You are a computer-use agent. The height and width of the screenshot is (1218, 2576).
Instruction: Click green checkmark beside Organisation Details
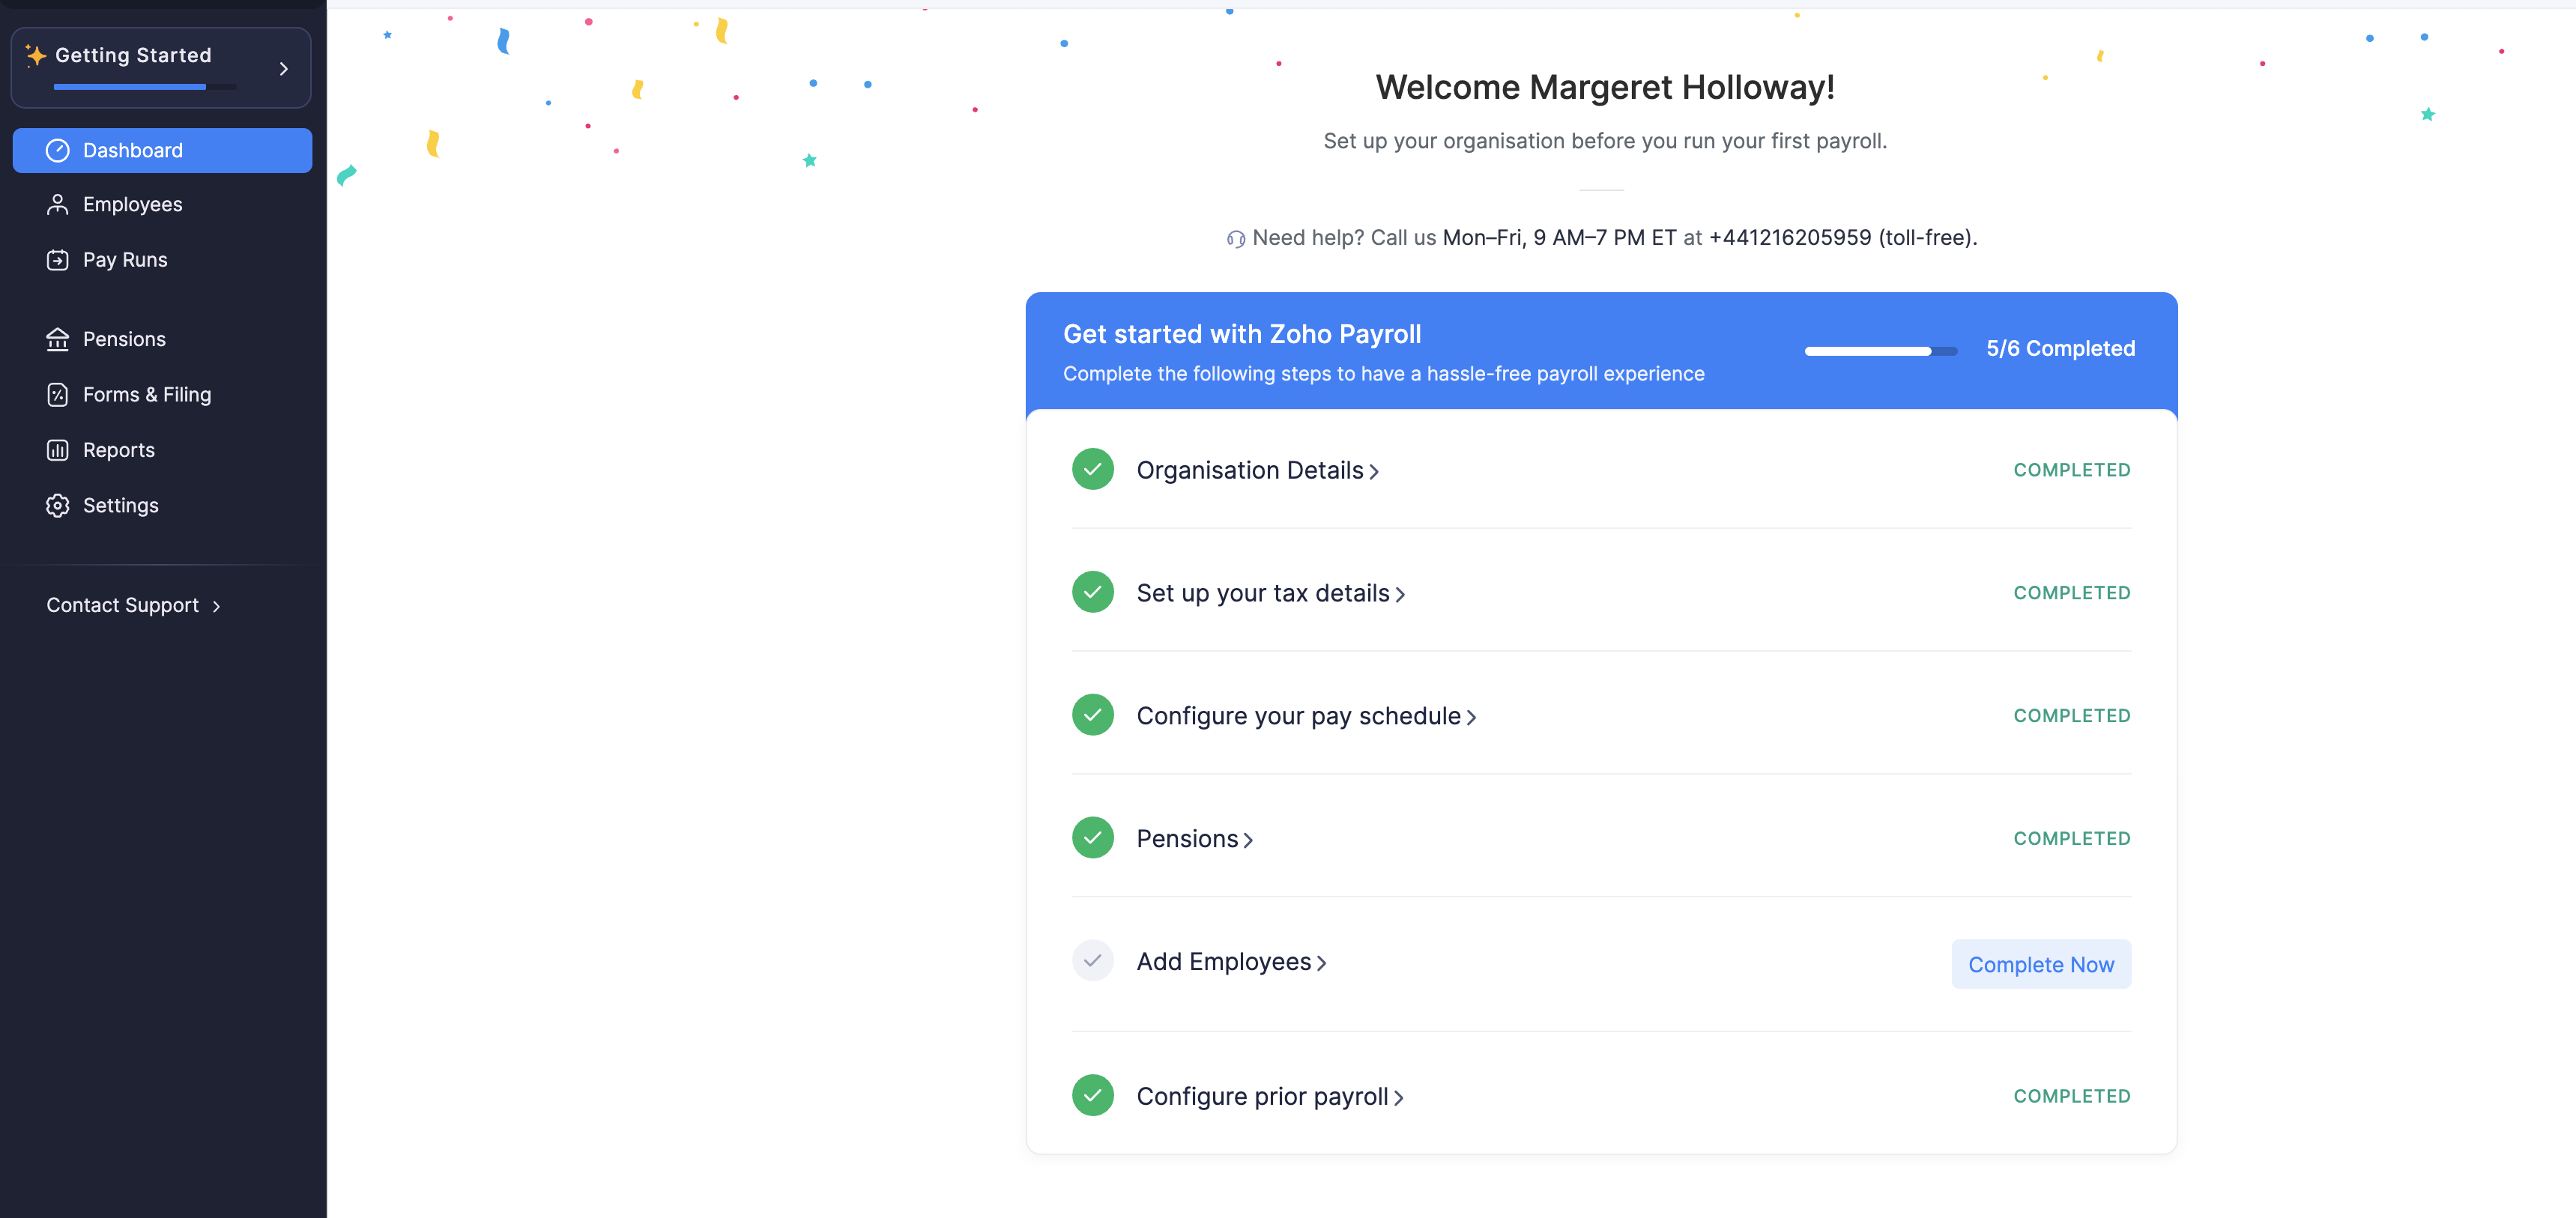[1093, 469]
